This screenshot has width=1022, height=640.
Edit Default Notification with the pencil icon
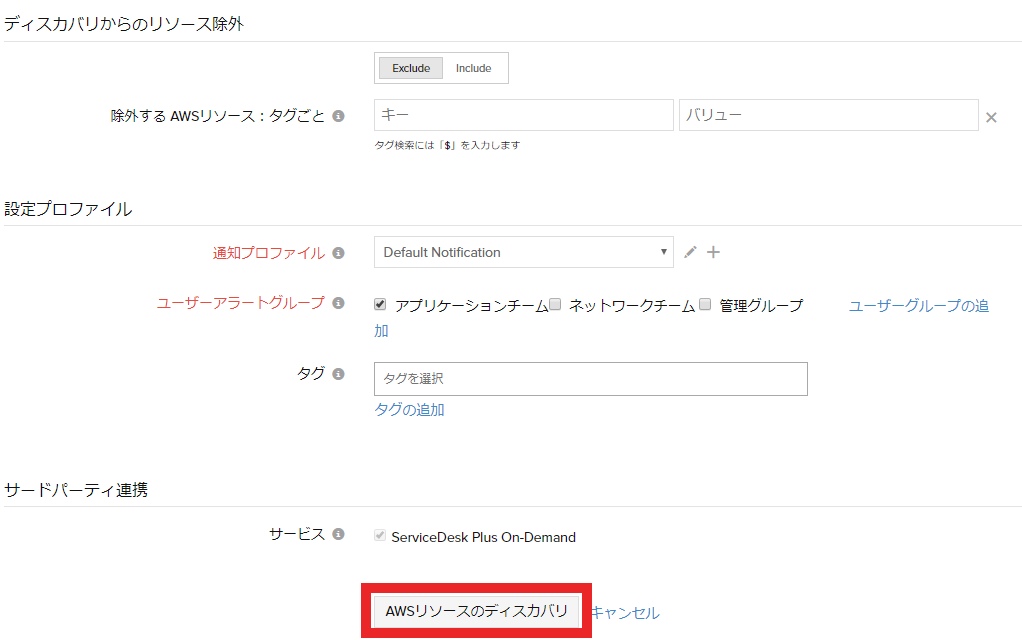click(x=689, y=252)
